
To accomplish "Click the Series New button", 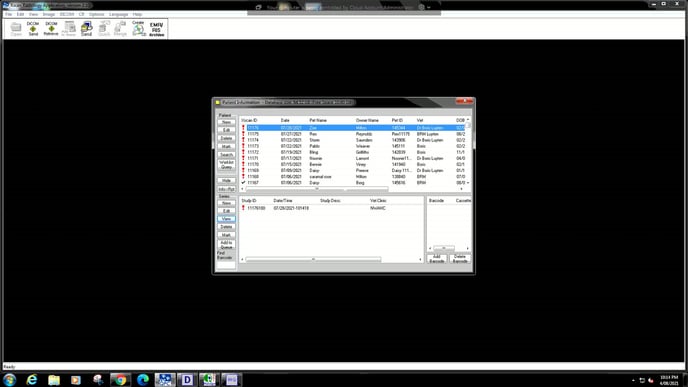I will (226, 203).
